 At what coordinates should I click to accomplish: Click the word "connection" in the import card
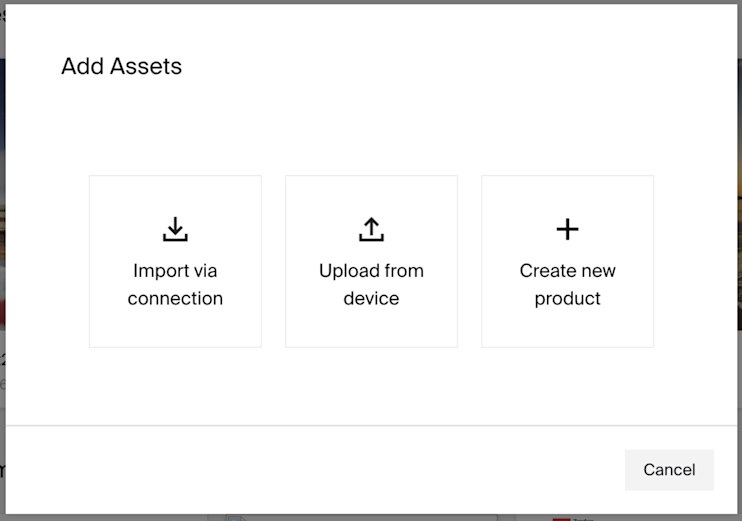175,298
